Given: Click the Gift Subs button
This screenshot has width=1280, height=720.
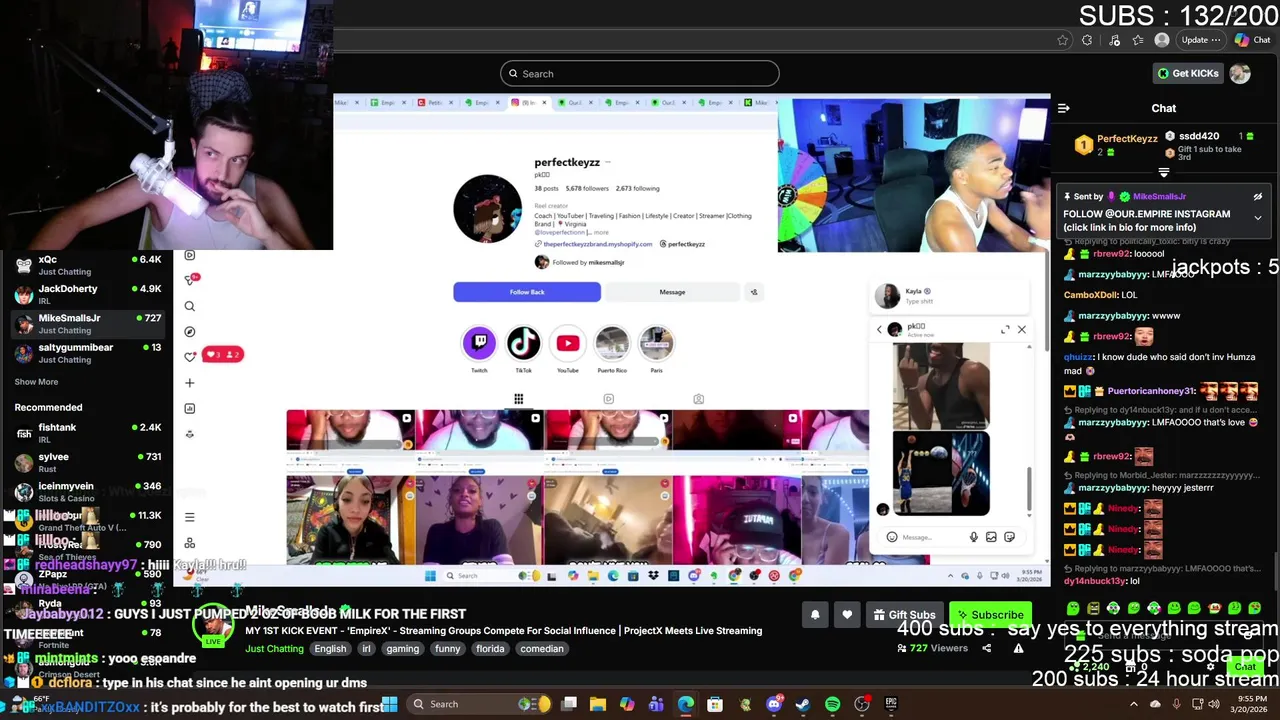Looking at the screenshot, I should tap(904, 615).
